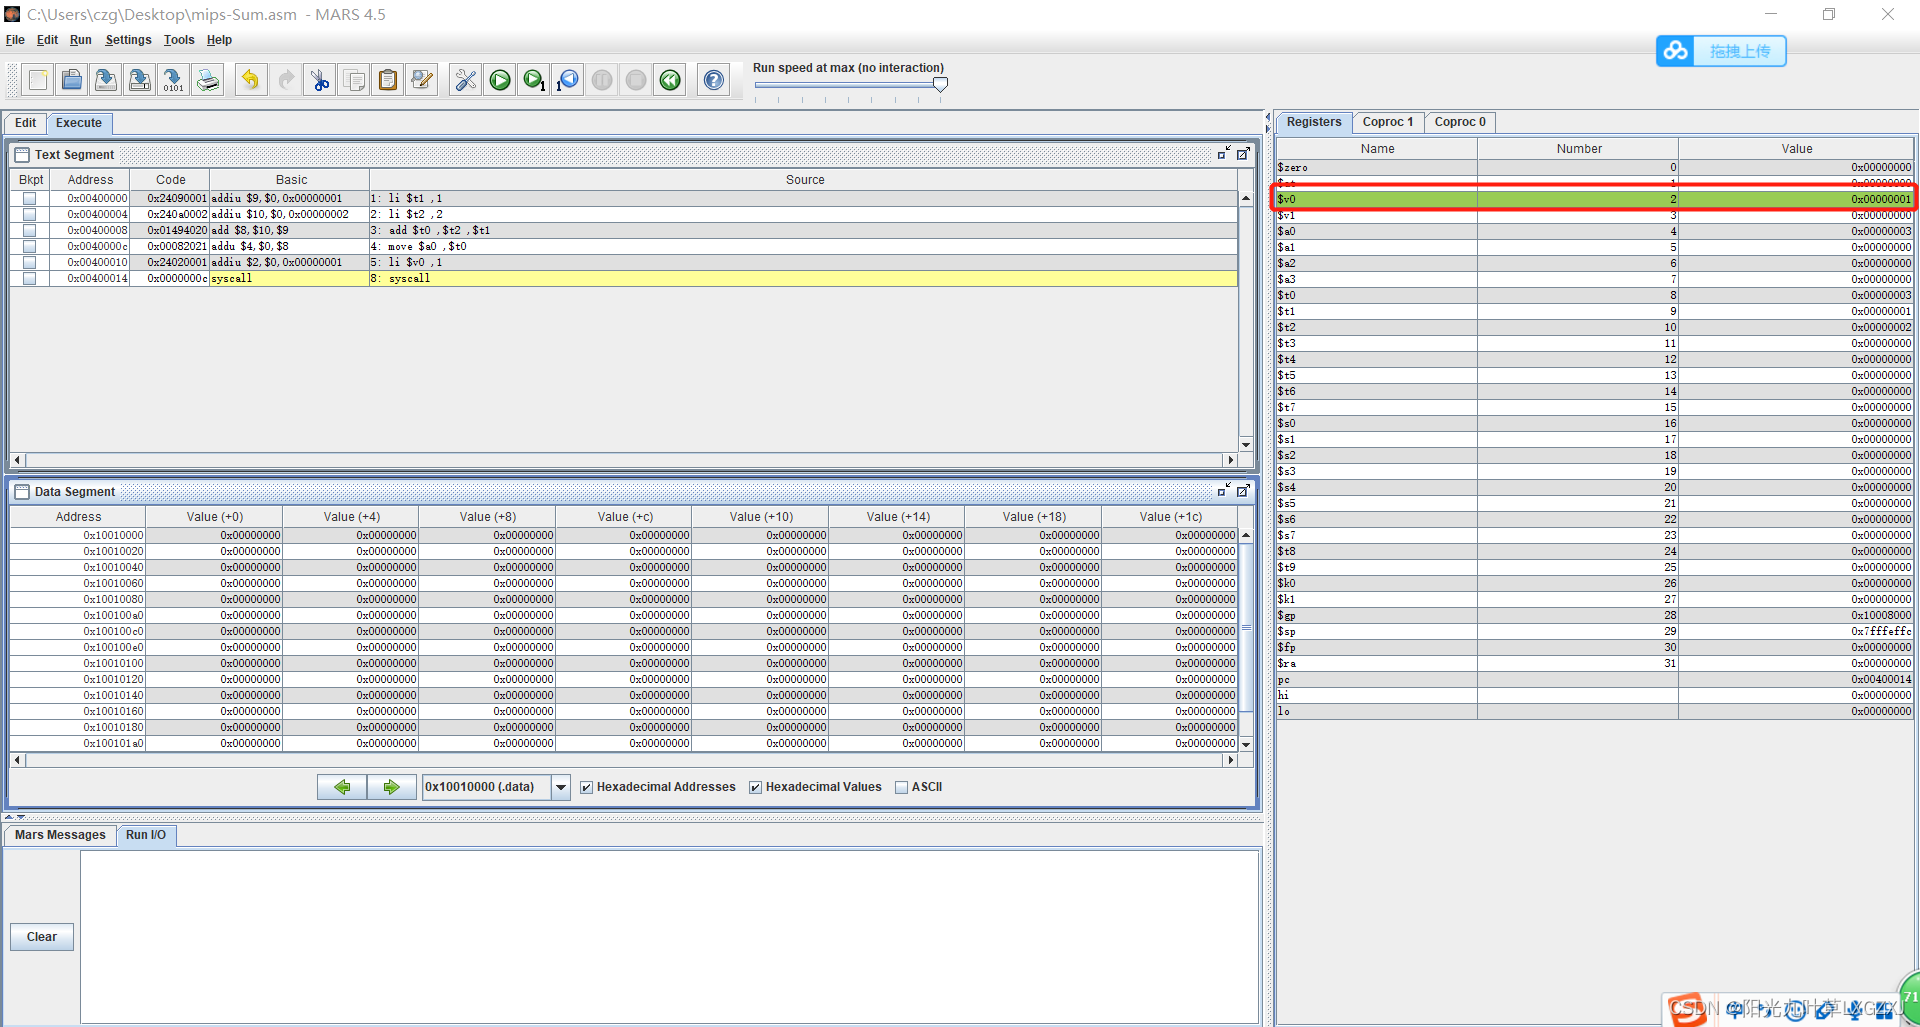
Task: Click the Run I/O output text area
Action: tap(669, 936)
